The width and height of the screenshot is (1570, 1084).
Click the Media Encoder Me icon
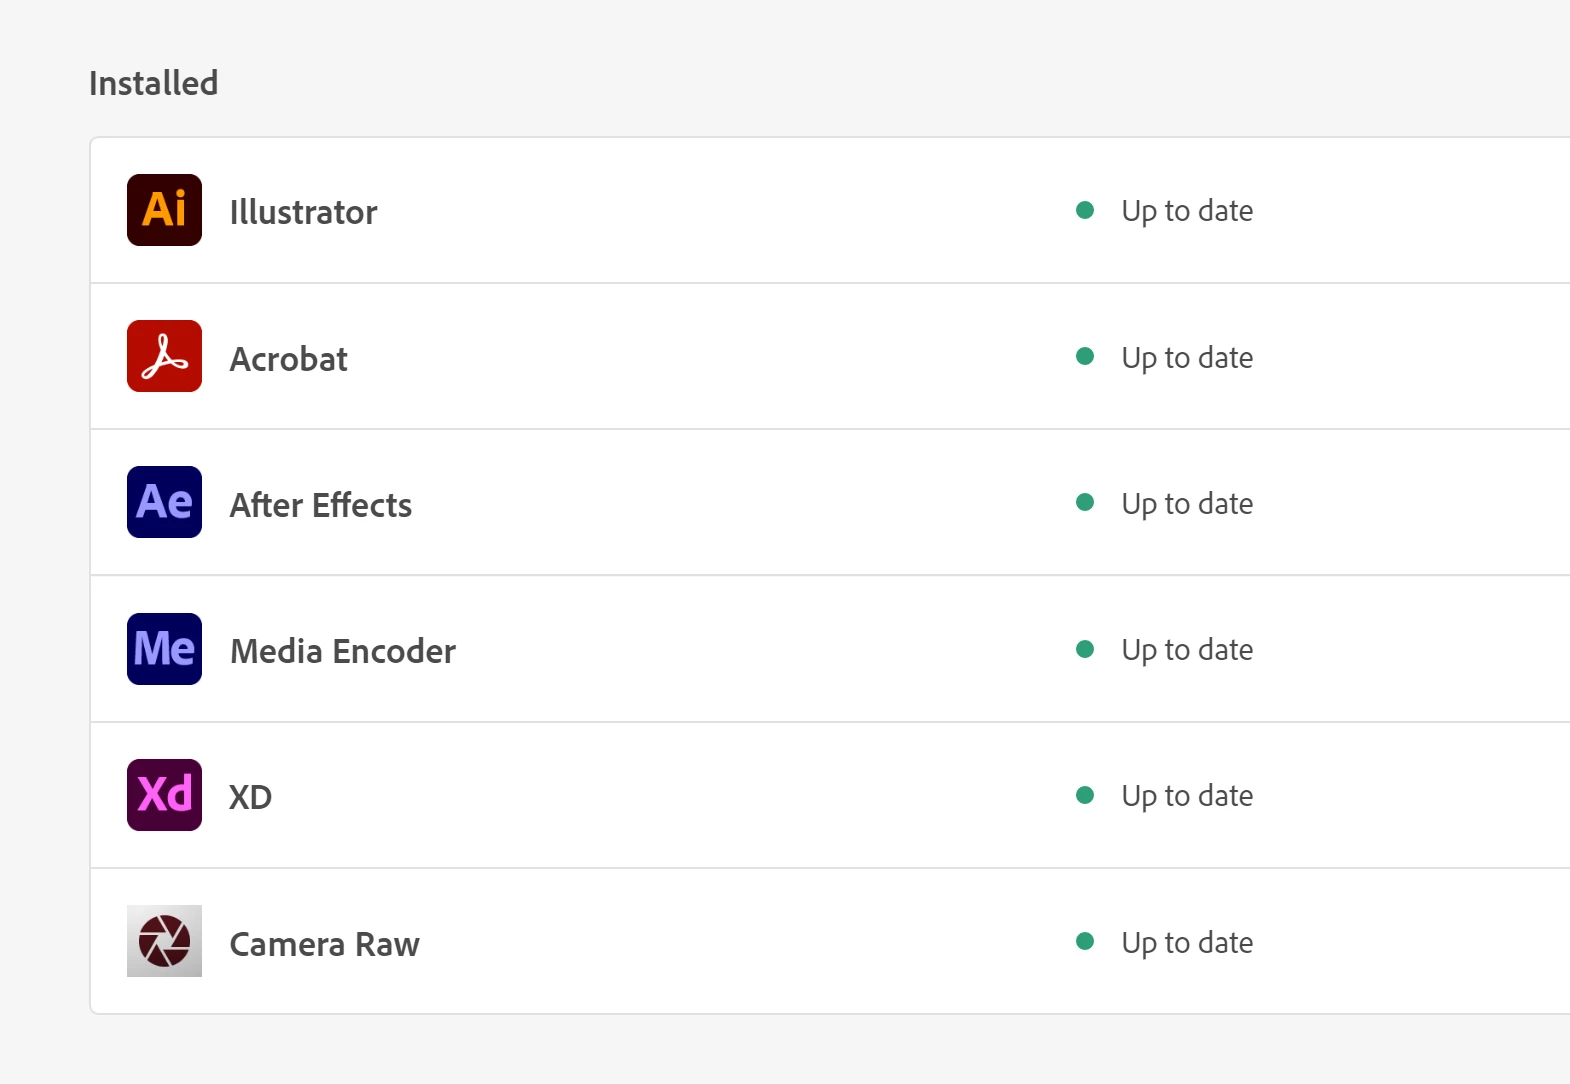click(164, 649)
